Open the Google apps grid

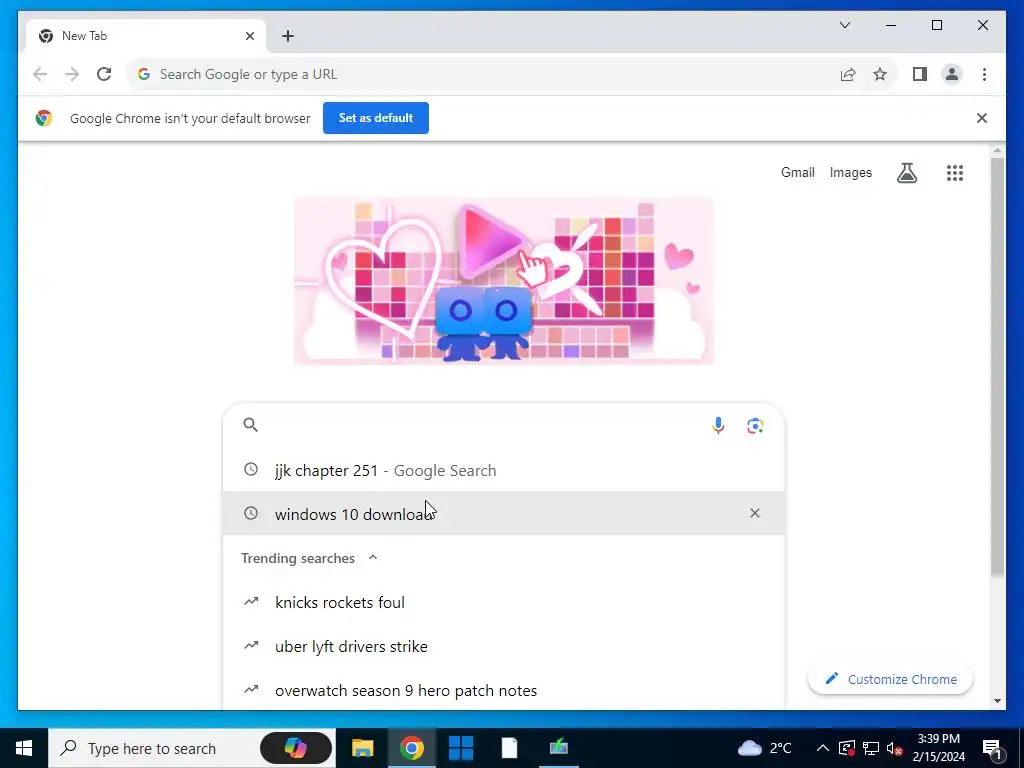[955, 172]
